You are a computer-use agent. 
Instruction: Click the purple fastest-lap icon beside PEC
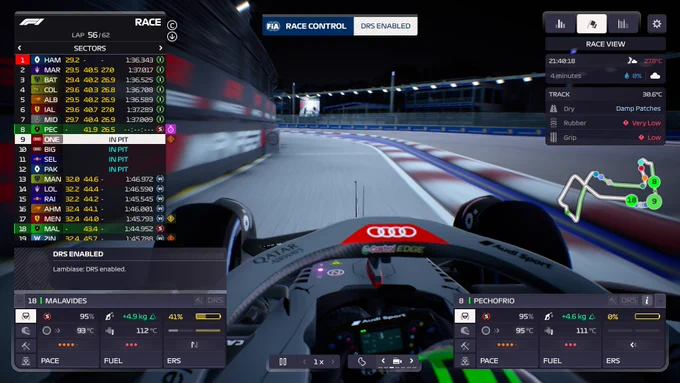pos(171,129)
